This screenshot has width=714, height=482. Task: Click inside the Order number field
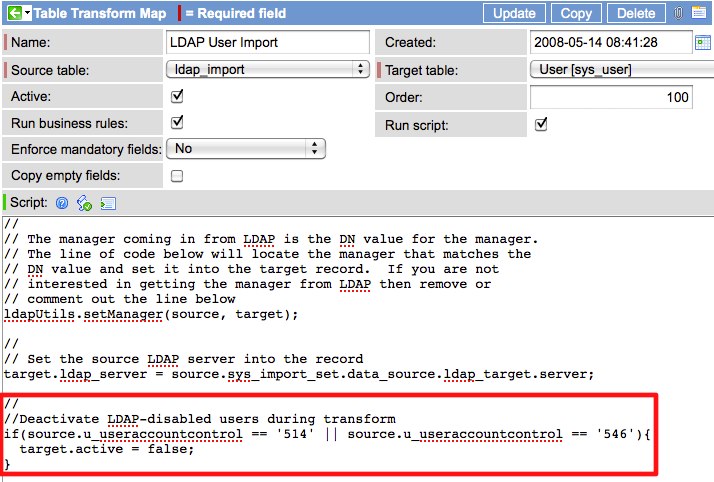611,97
